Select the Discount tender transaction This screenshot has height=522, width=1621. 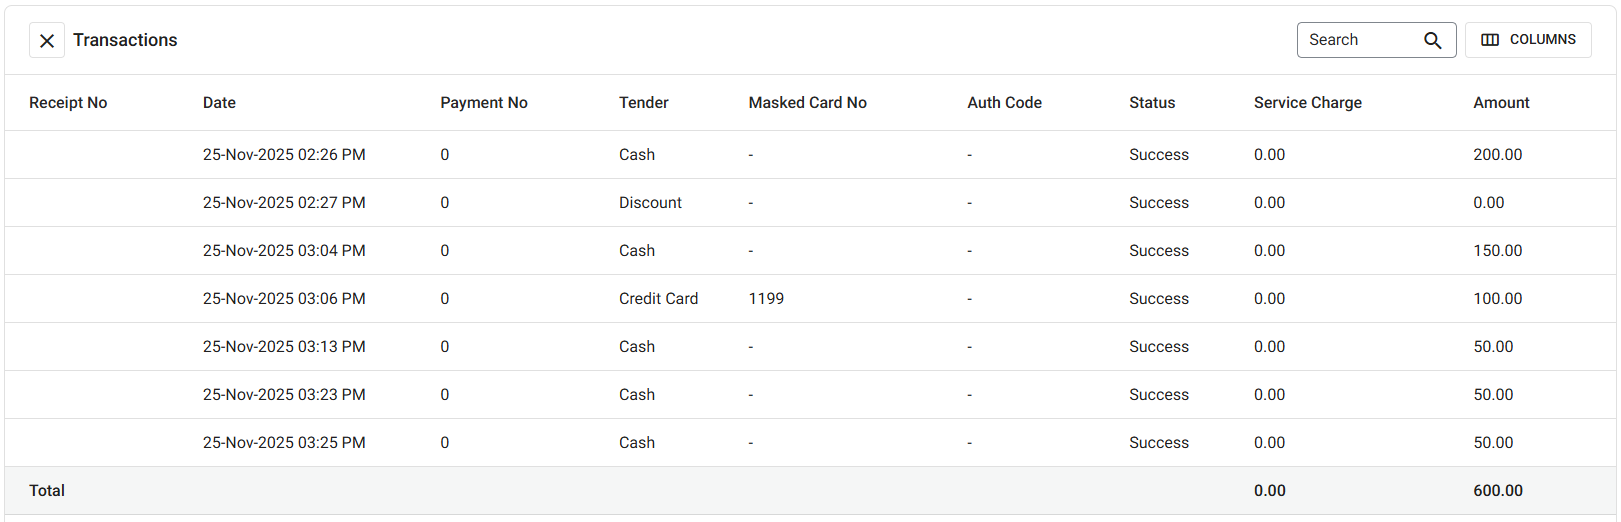[650, 203]
